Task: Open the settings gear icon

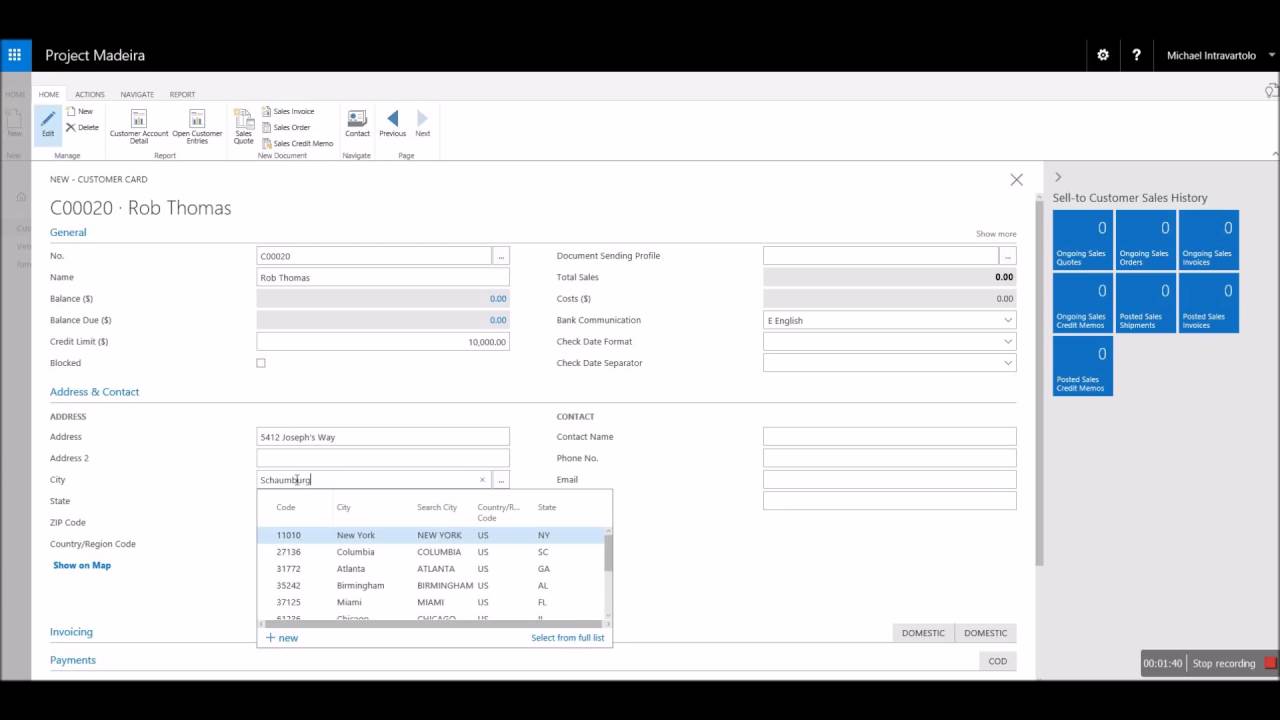Action: point(1103,55)
